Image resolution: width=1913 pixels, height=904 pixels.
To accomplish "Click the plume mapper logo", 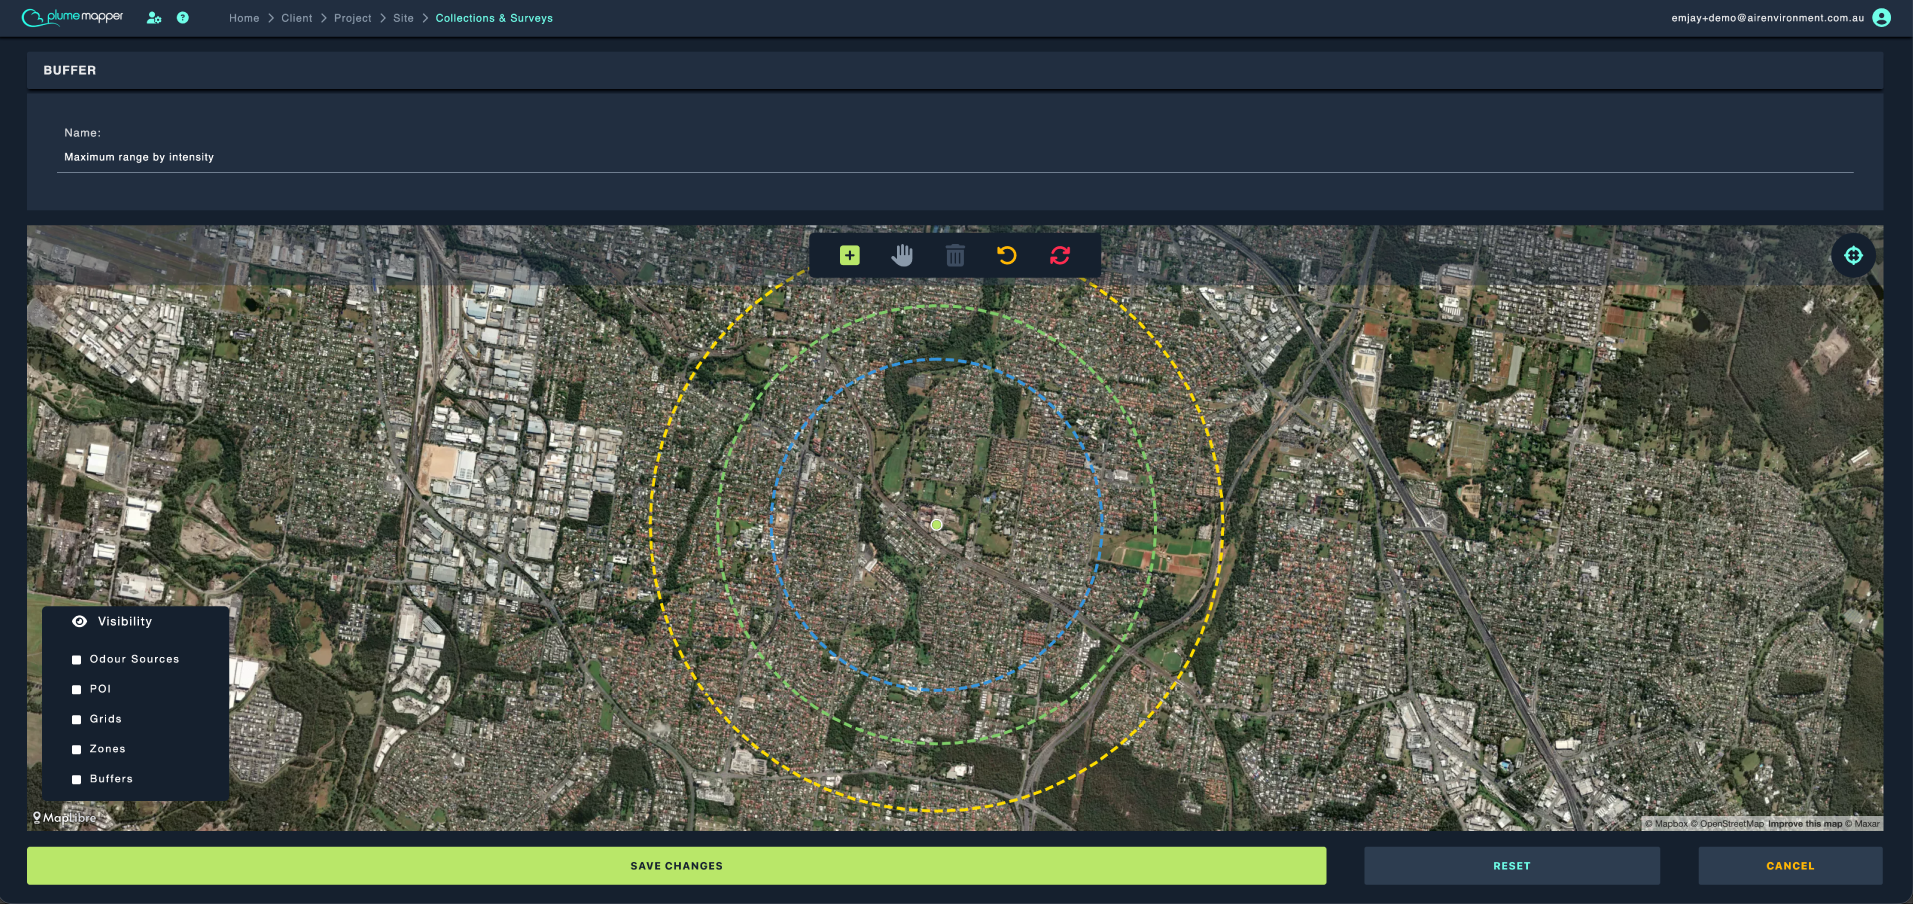I will click(73, 17).
